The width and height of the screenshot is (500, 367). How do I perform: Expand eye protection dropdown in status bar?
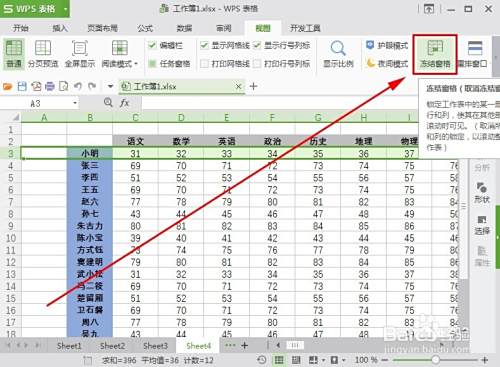[343, 360]
